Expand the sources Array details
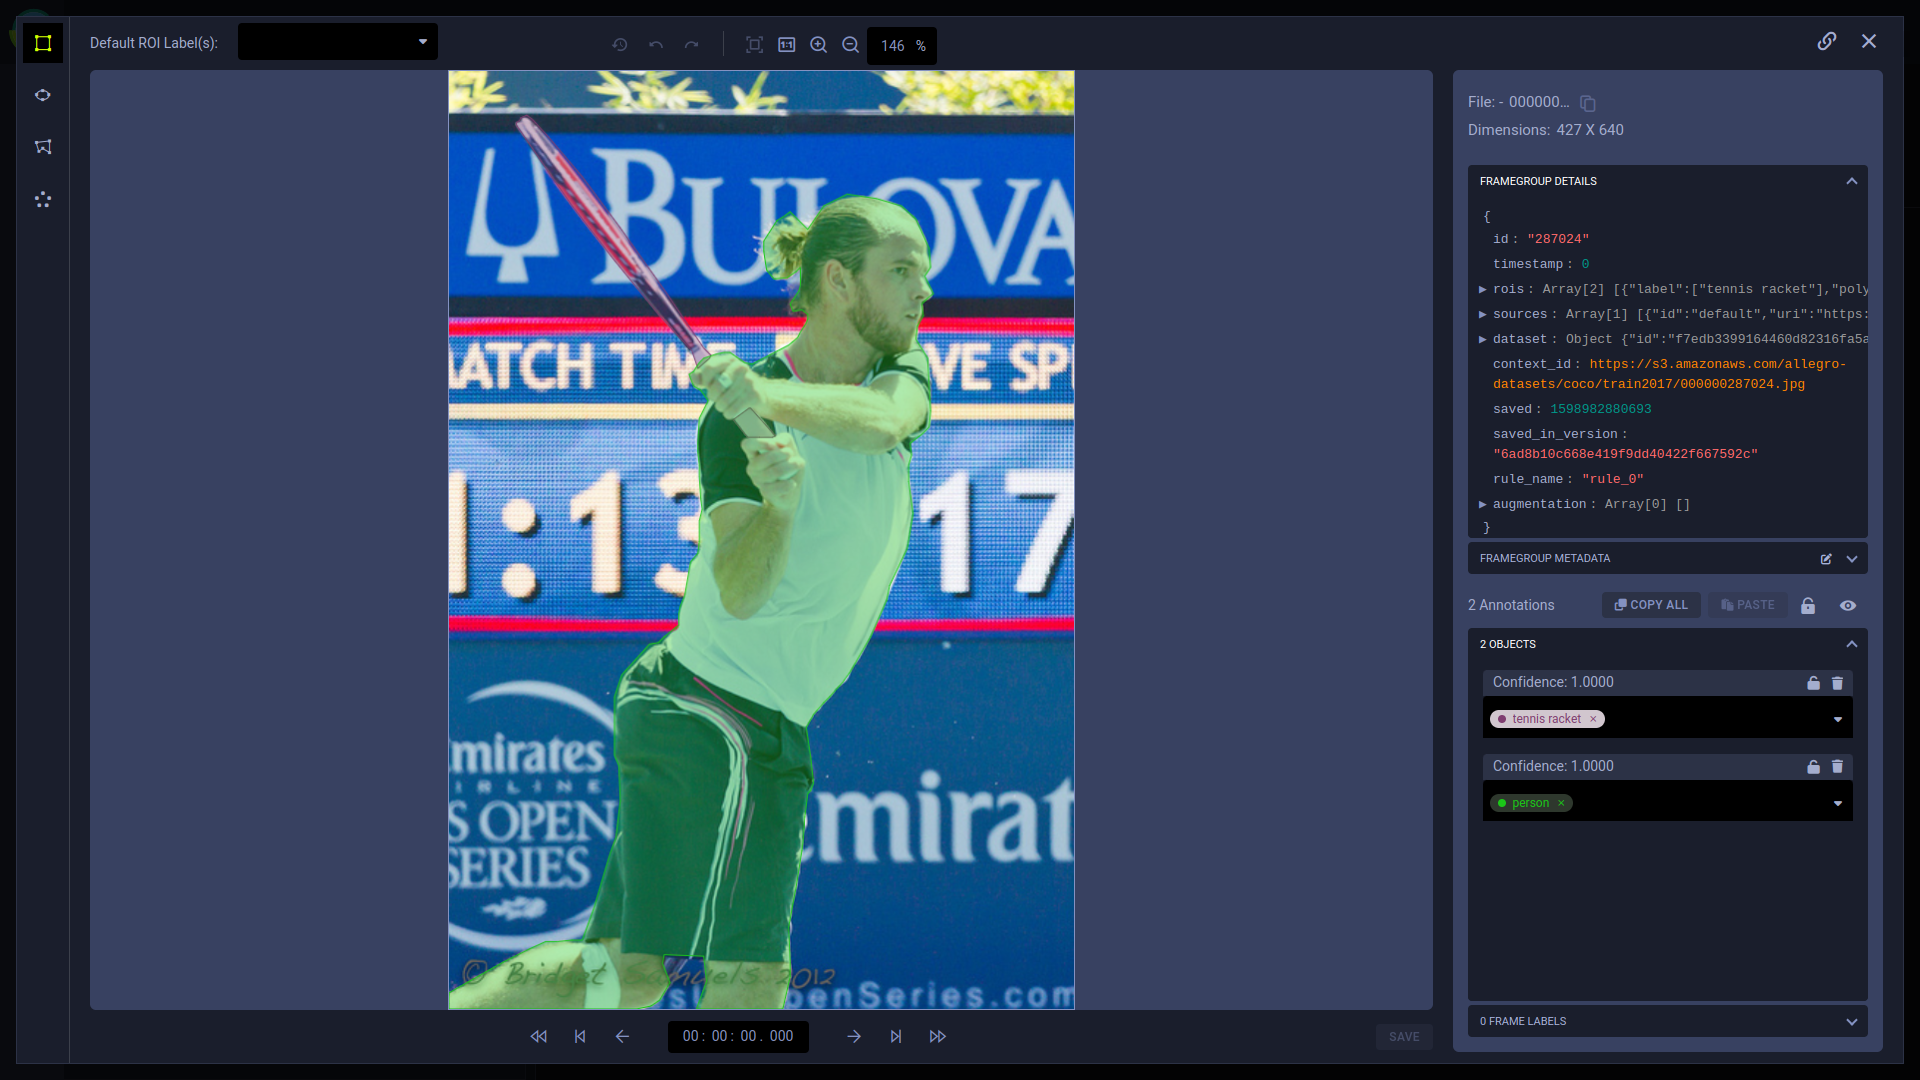The image size is (1920, 1080). tap(1484, 314)
